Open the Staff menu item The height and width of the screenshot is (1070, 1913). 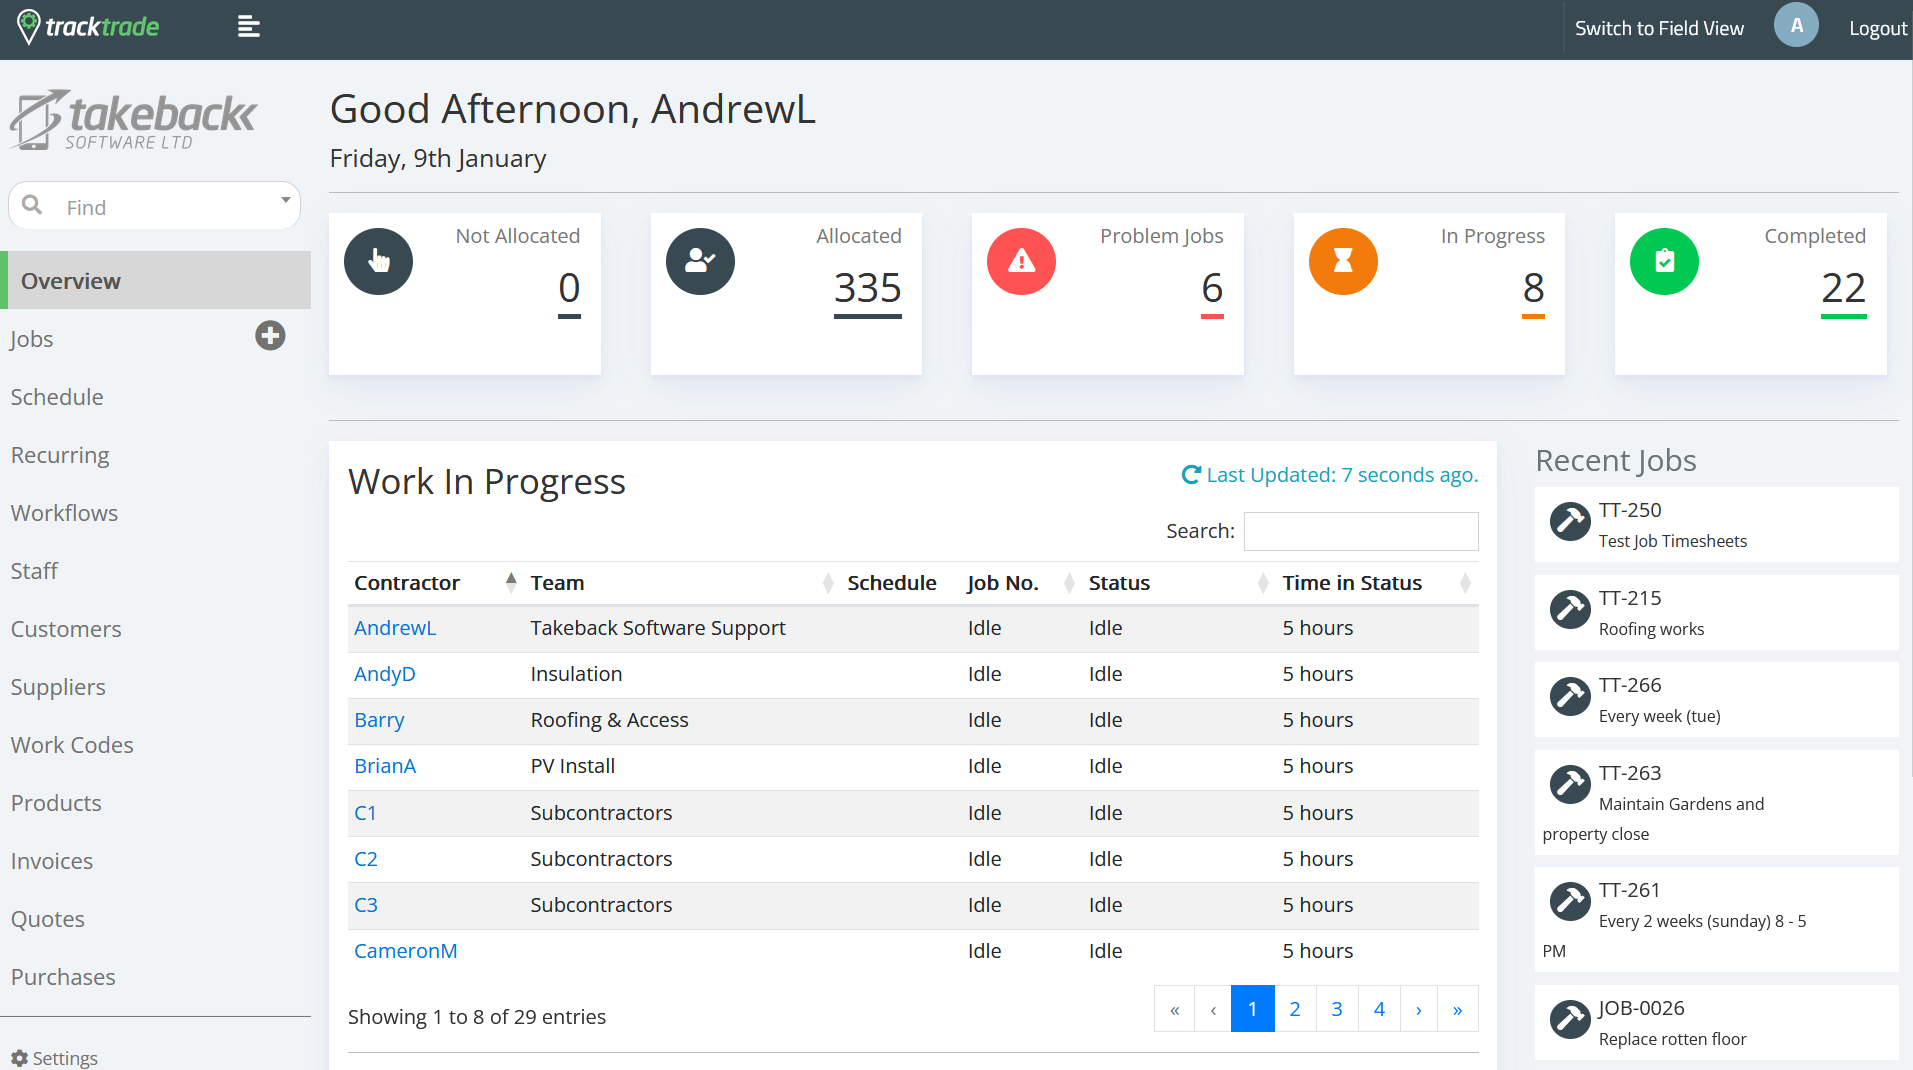34,571
